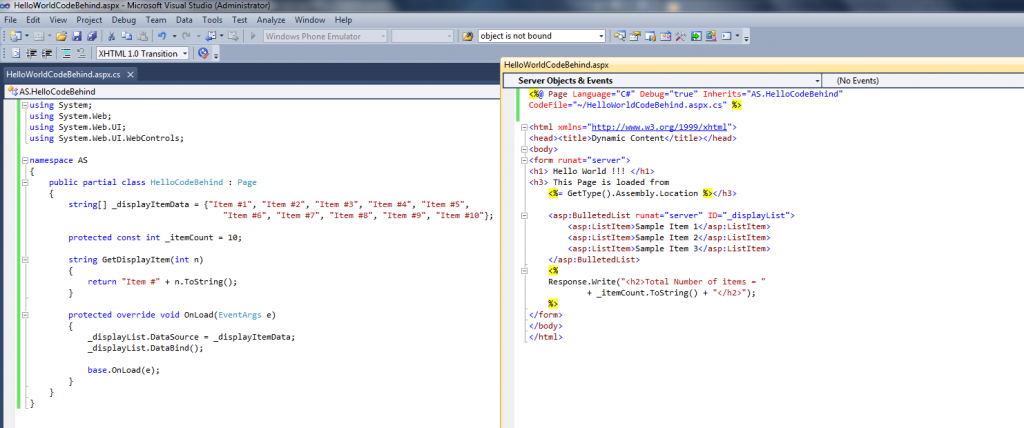1024x428 pixels.
Task: Click the Check Page For Accessibility icon
Action: tap(203, 54)
